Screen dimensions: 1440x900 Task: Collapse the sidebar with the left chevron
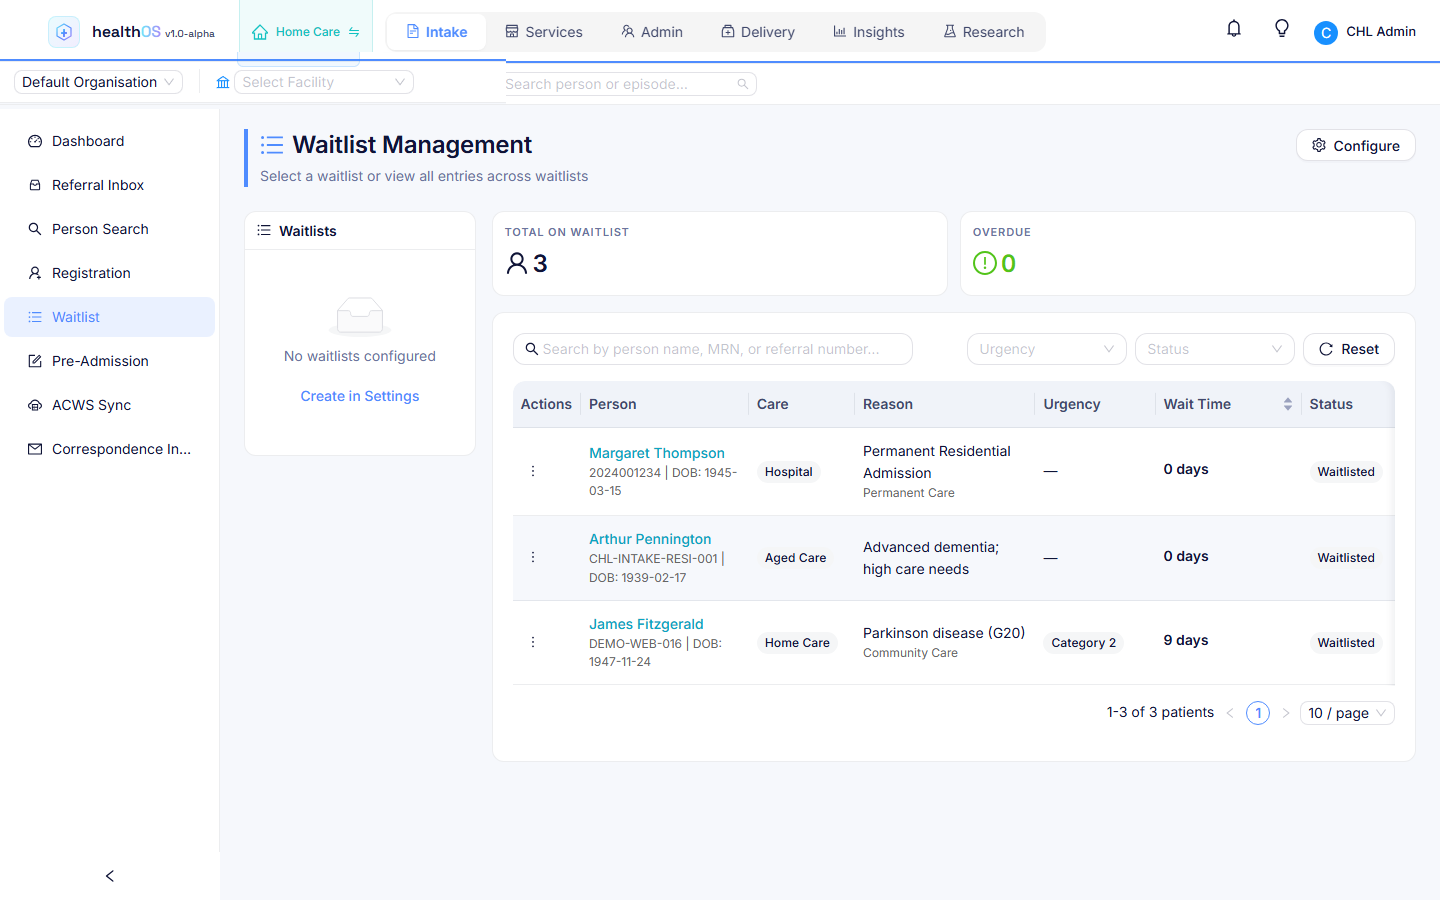pos(110,876)
